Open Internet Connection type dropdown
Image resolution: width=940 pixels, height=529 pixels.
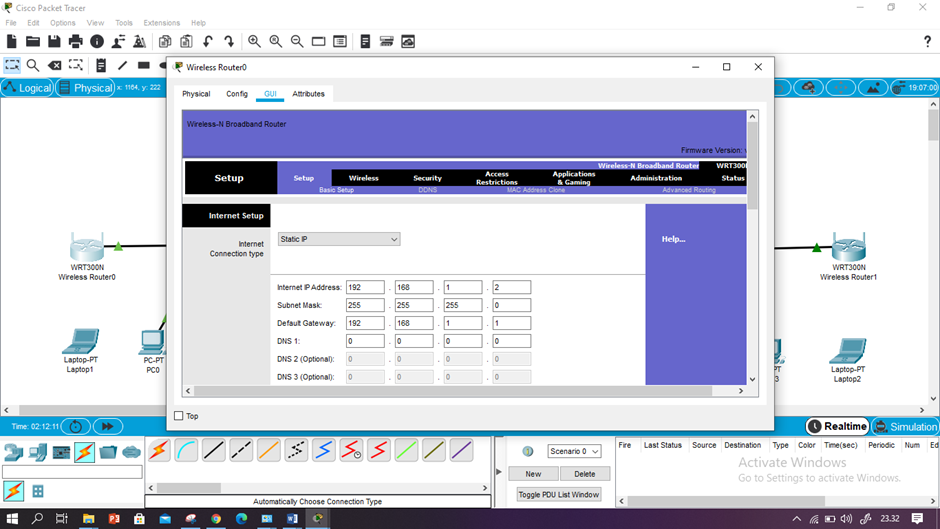tap(339, 239)
